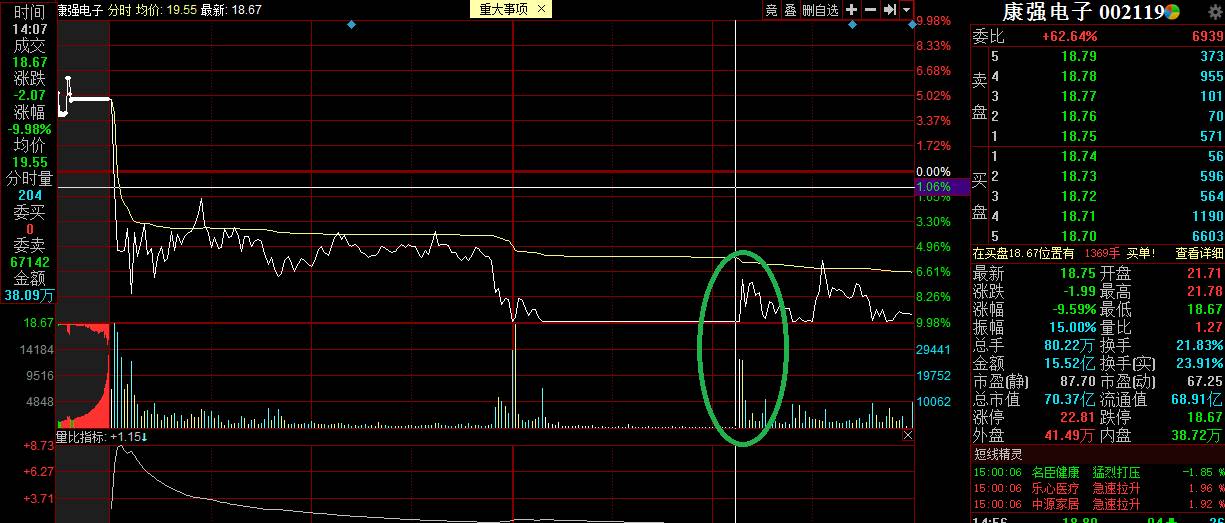1225x523 pixels.
Task: Click the blue diamond marker near toolbar
Action: click(852, 24)
